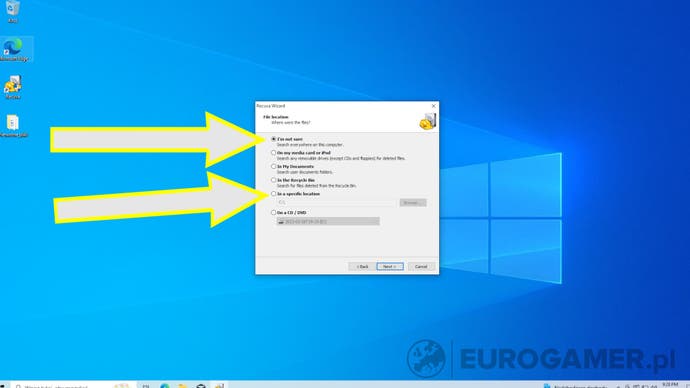Open Microsoft Store from the taskbar
The image size is (690, 388).
click(201, 385)
